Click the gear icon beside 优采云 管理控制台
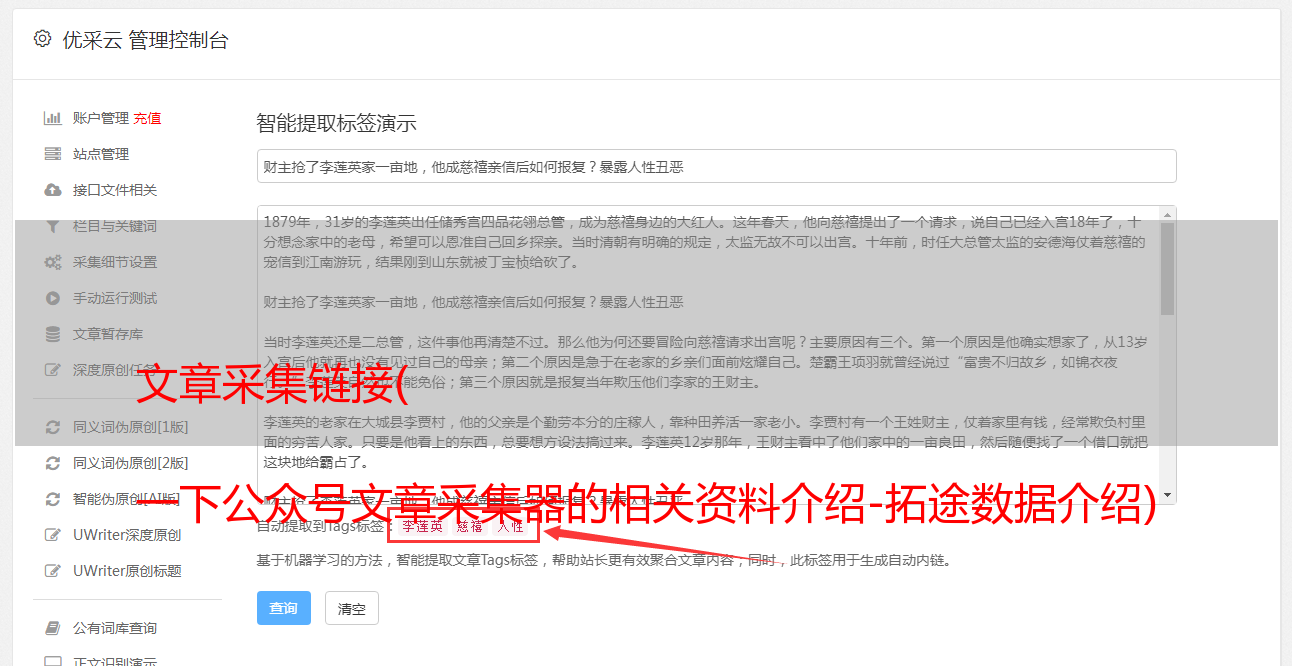The height and width of the screenshot is (666, 1292). 42,39
